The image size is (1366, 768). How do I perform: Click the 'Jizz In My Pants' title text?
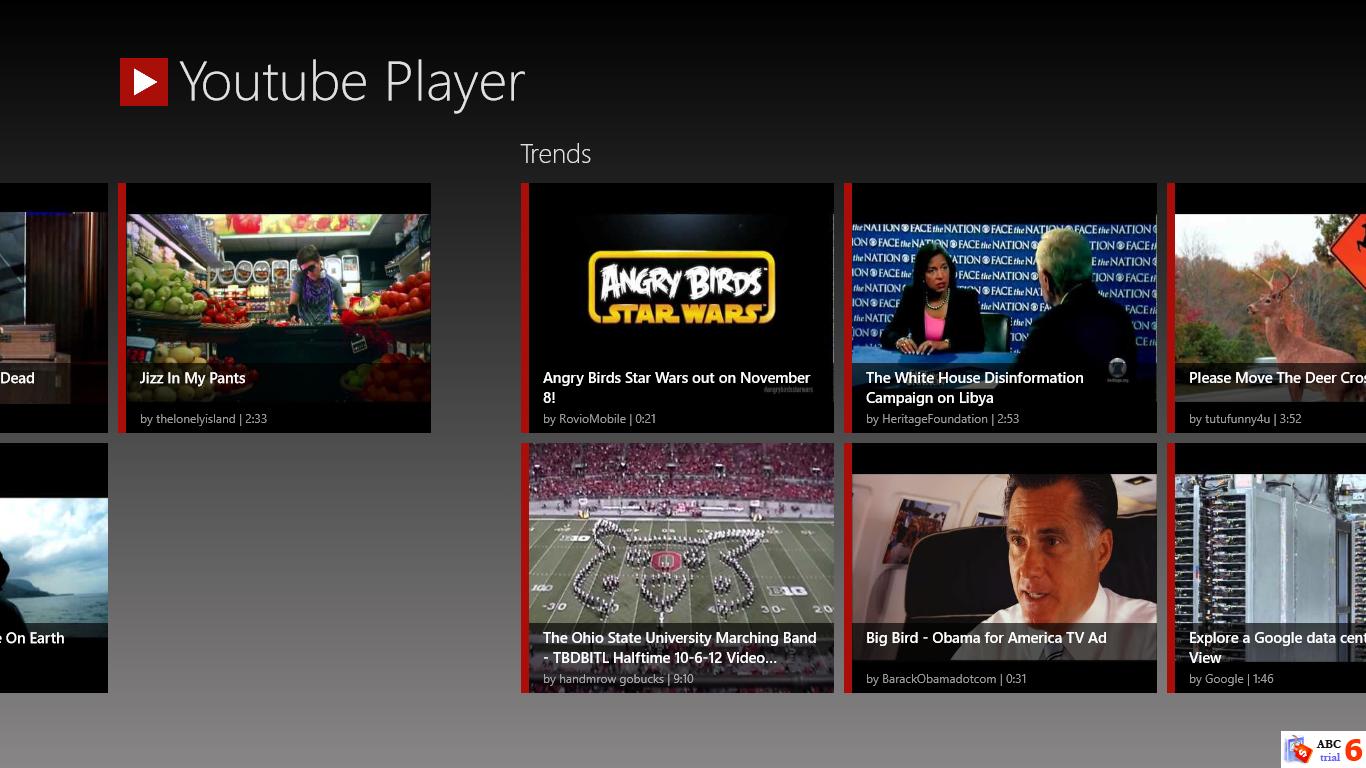pos(192,378)
